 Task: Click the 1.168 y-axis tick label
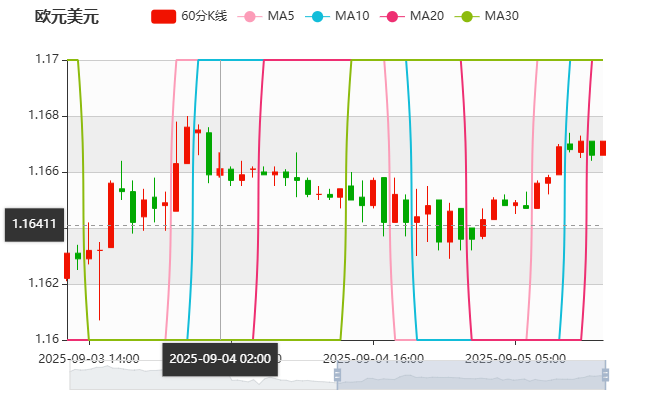[x=43, y=116]
